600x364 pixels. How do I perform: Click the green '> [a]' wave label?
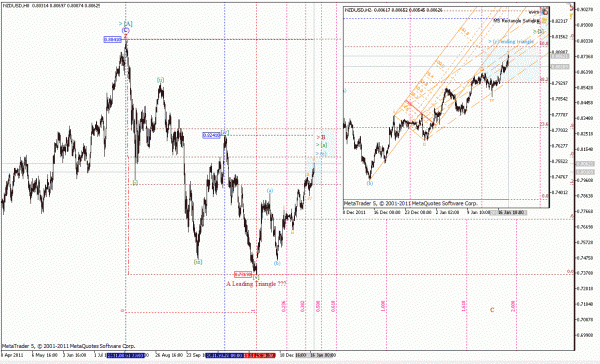pyautogui.click(x=321, y=145)
